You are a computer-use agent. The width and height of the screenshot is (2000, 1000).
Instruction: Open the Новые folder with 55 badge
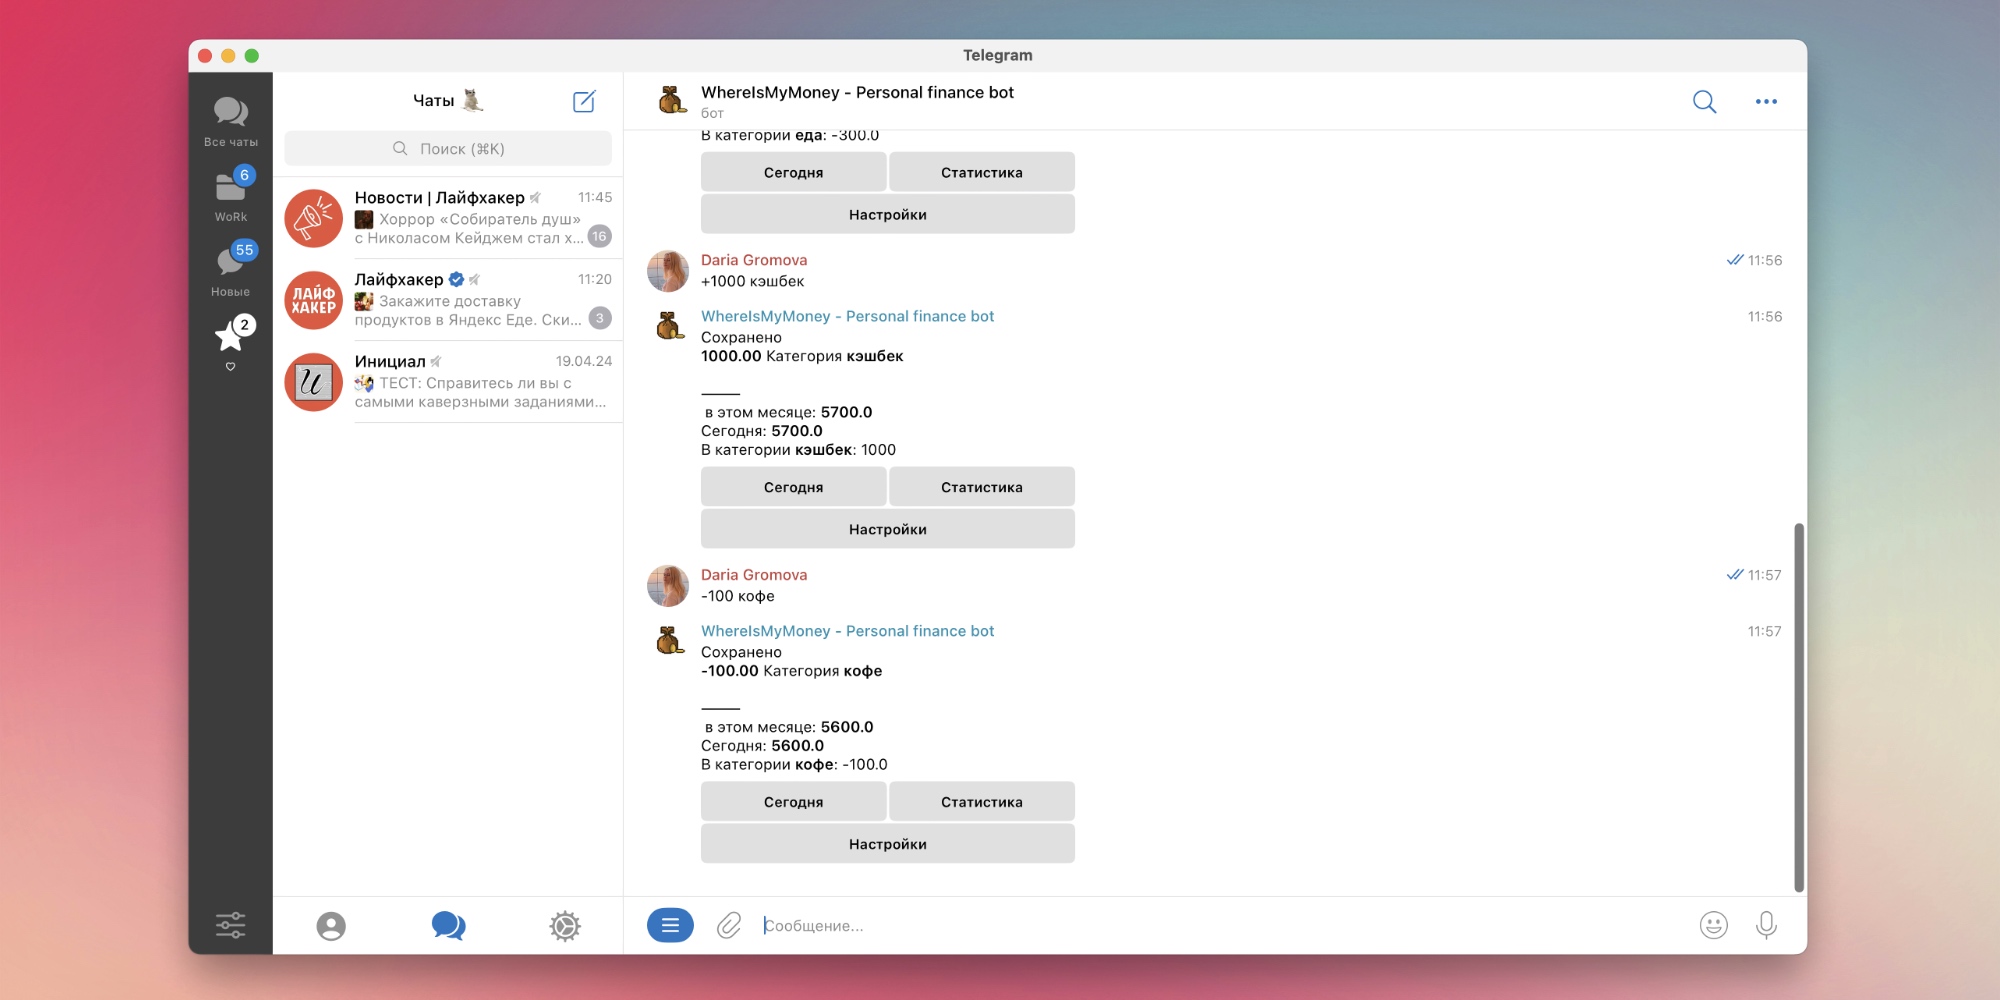tap(230, 269)
